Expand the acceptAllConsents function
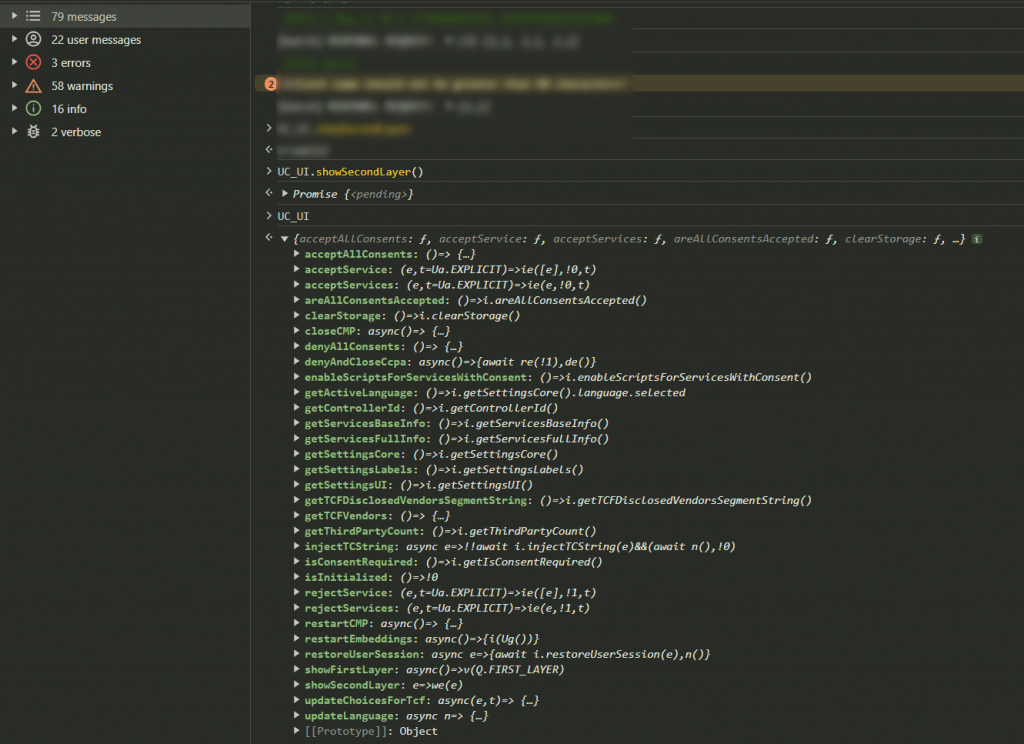Image resolution: width=1024 pixels, height=744 pixels. tap(296, 255)
